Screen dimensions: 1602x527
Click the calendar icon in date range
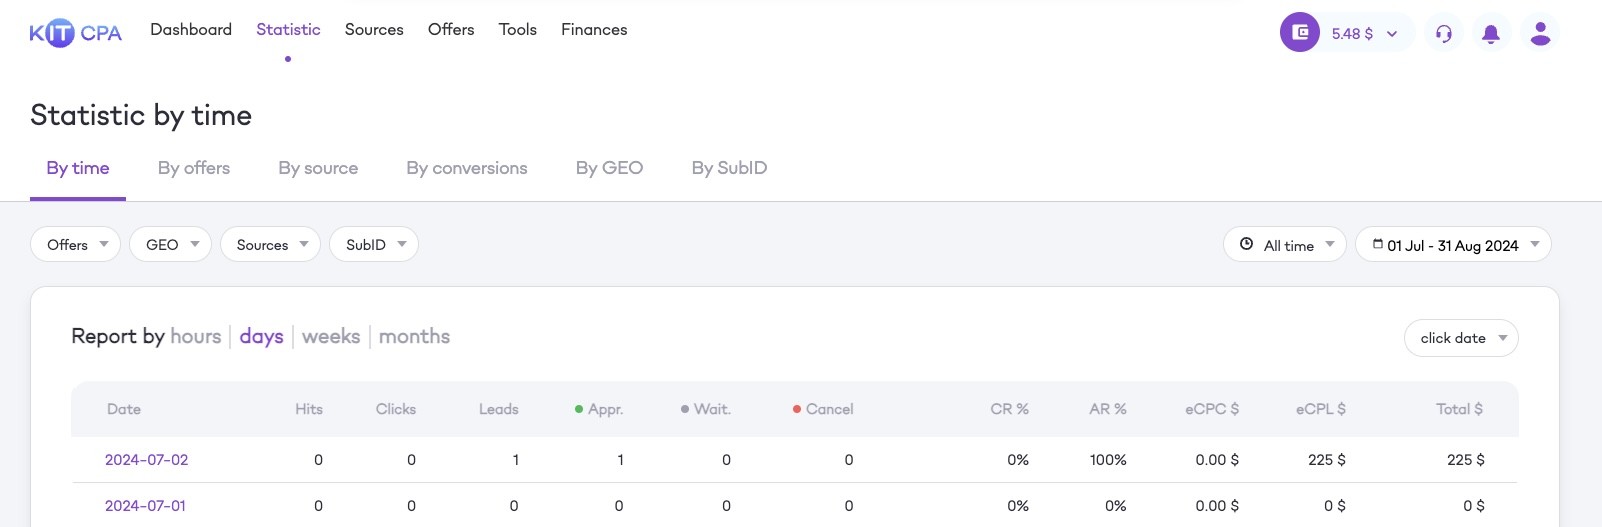tap(1378, 244)
